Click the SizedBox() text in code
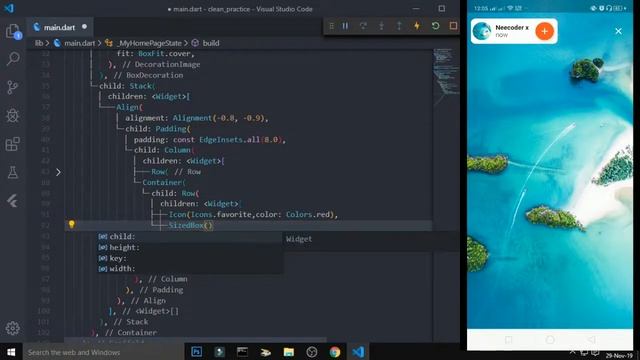The width and height of the screenshot is (640, 360). click(x=191, y=225)
